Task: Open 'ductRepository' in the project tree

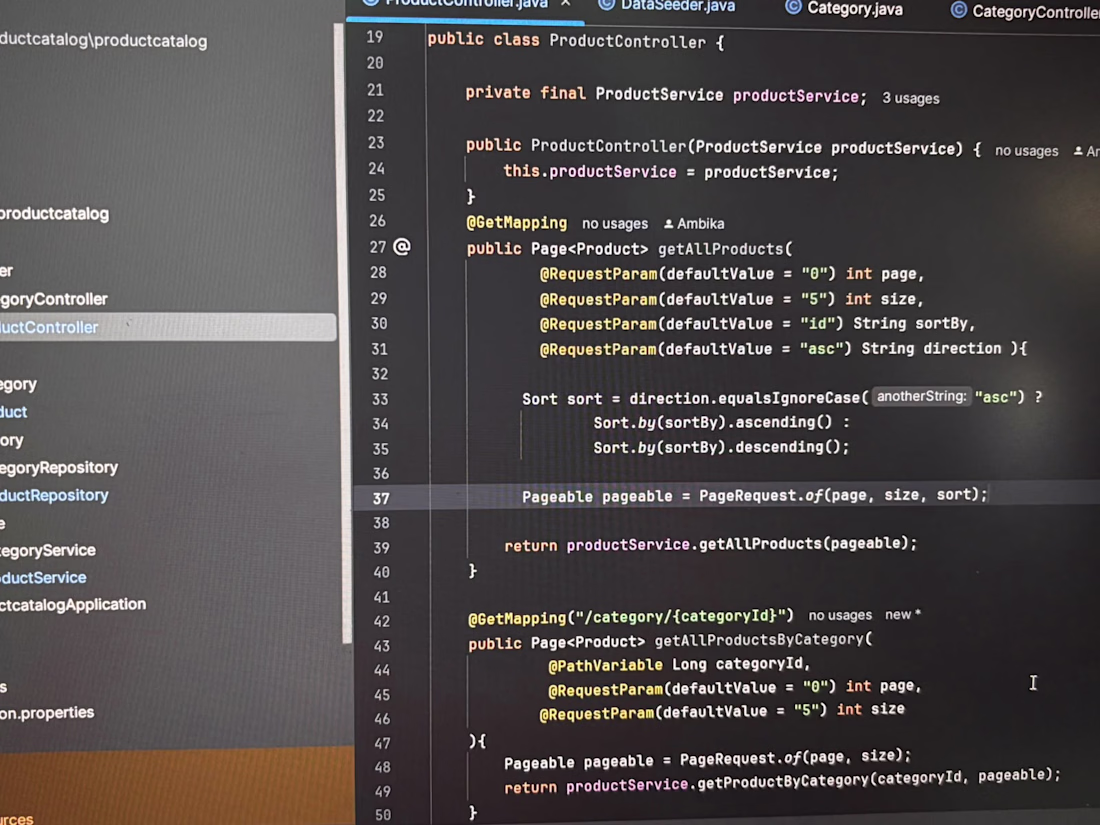Action: tap(54, 495)
